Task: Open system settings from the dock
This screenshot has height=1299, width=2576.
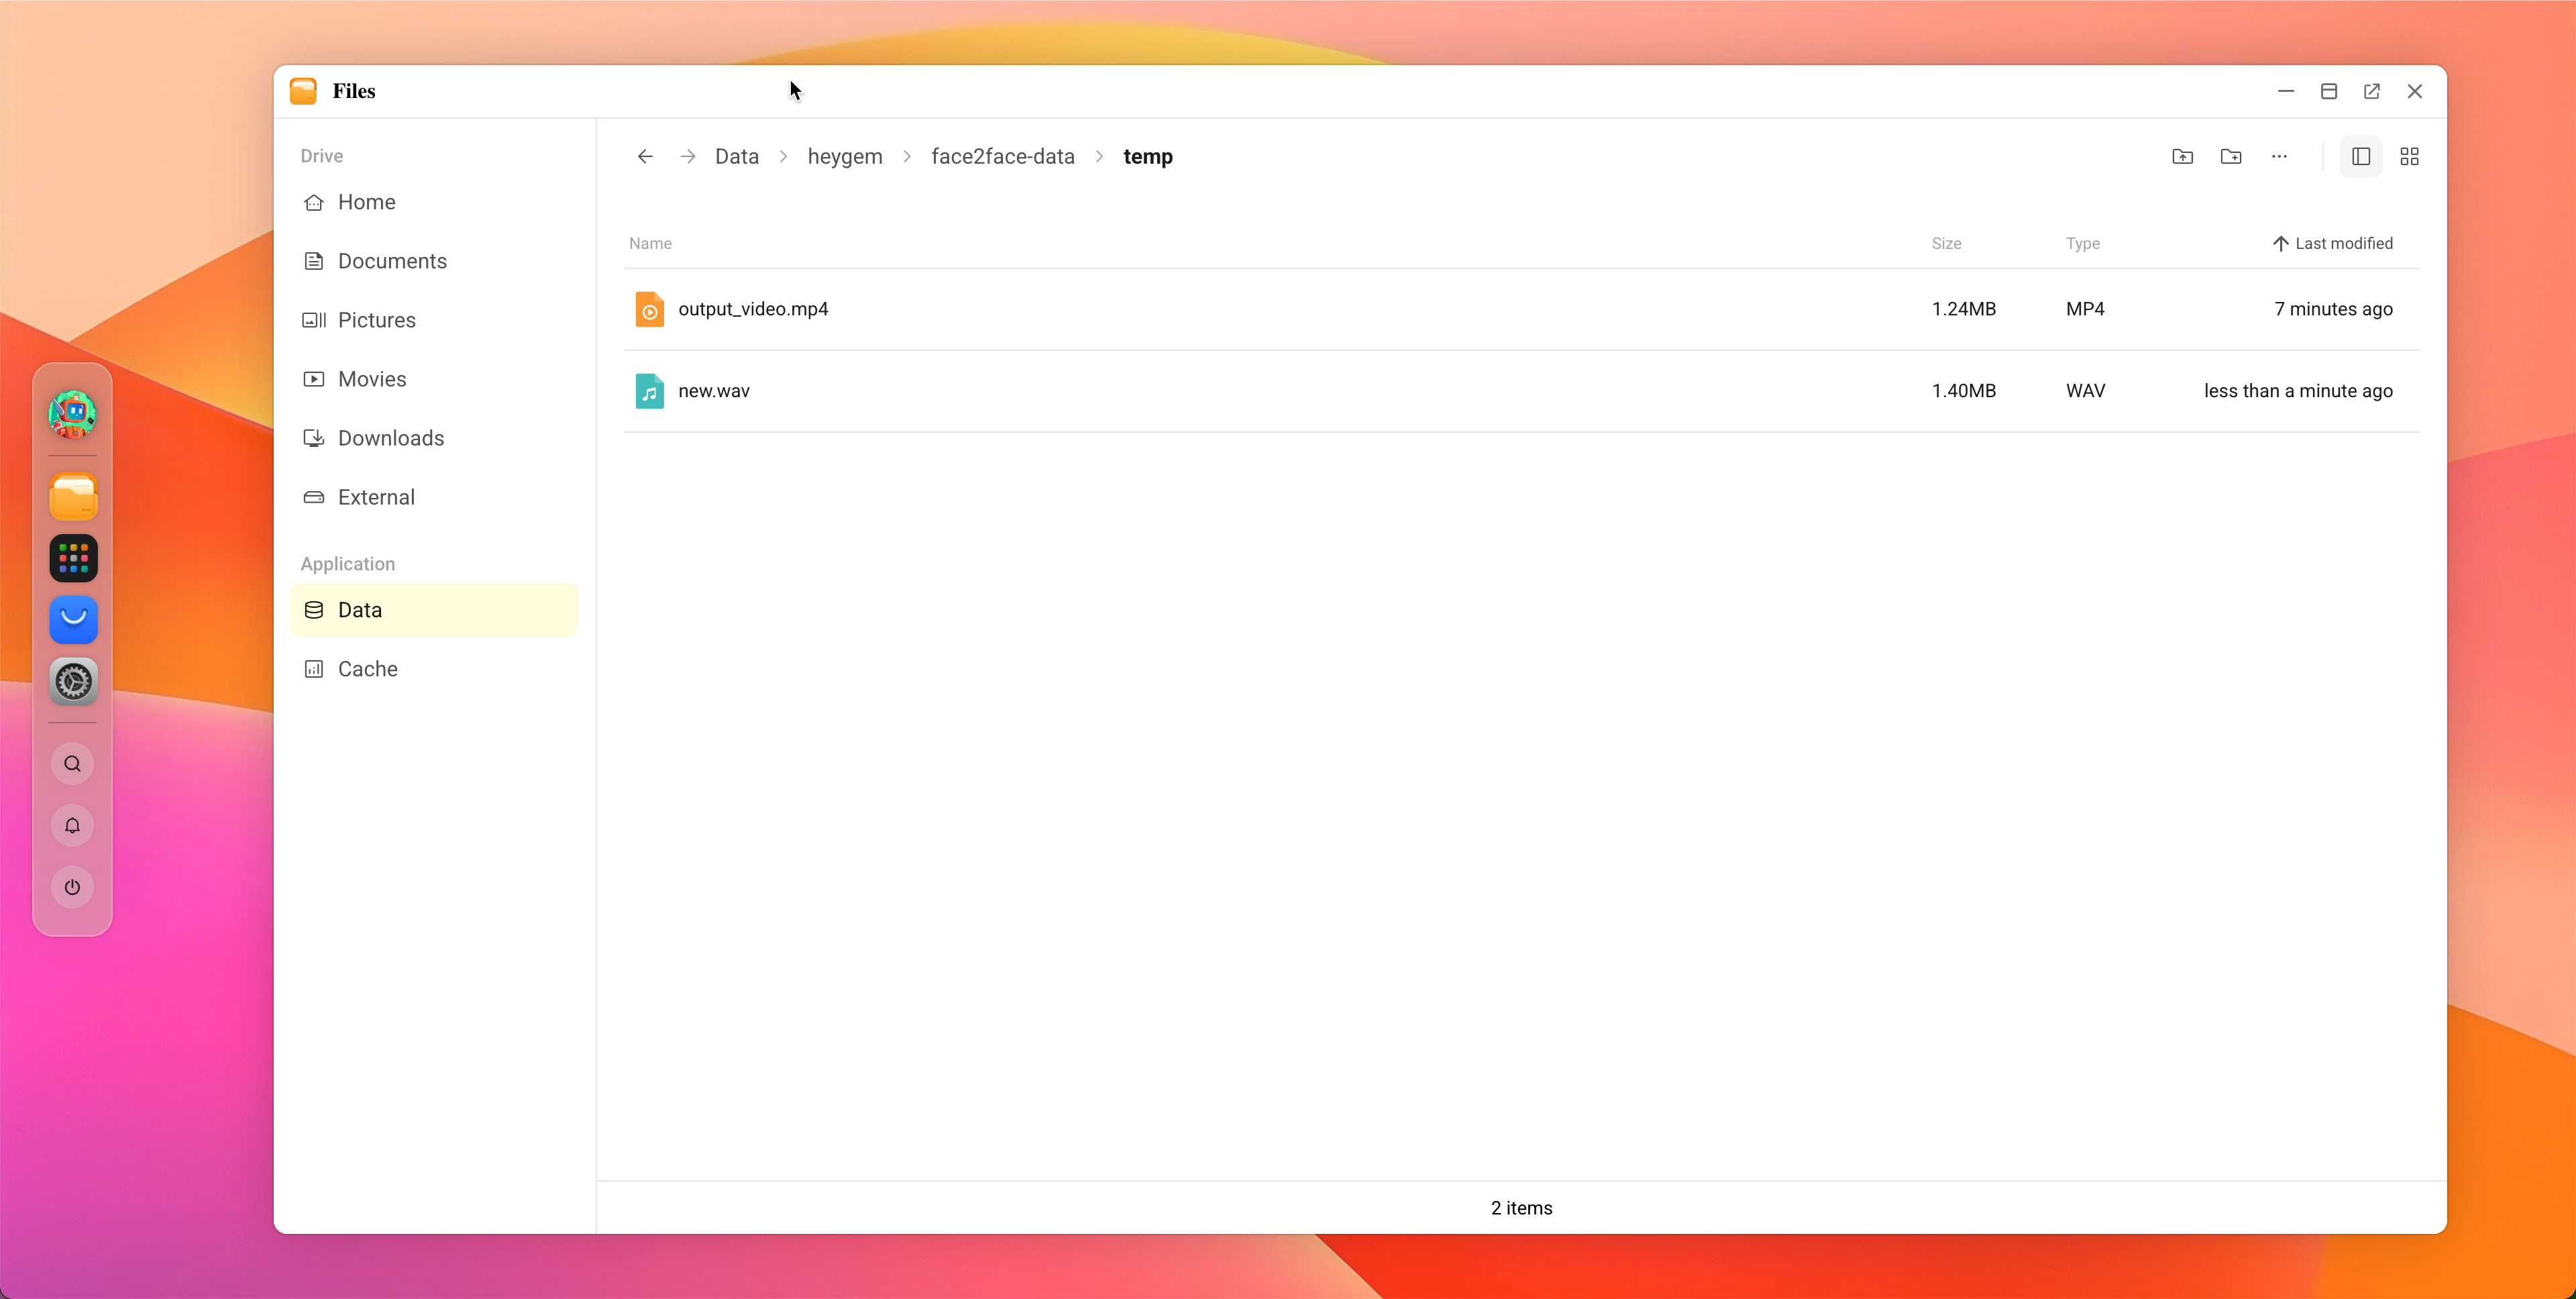Action: tap(71, 682)
